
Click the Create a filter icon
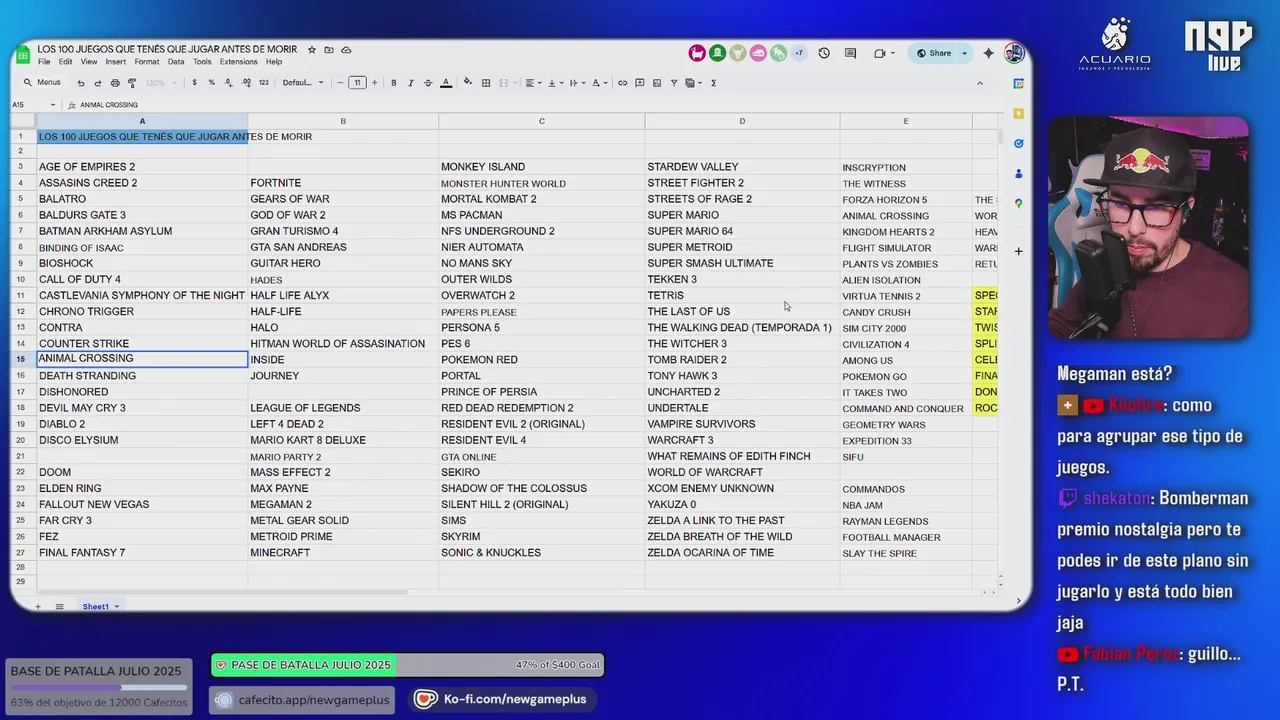click(x=674, y=83)
